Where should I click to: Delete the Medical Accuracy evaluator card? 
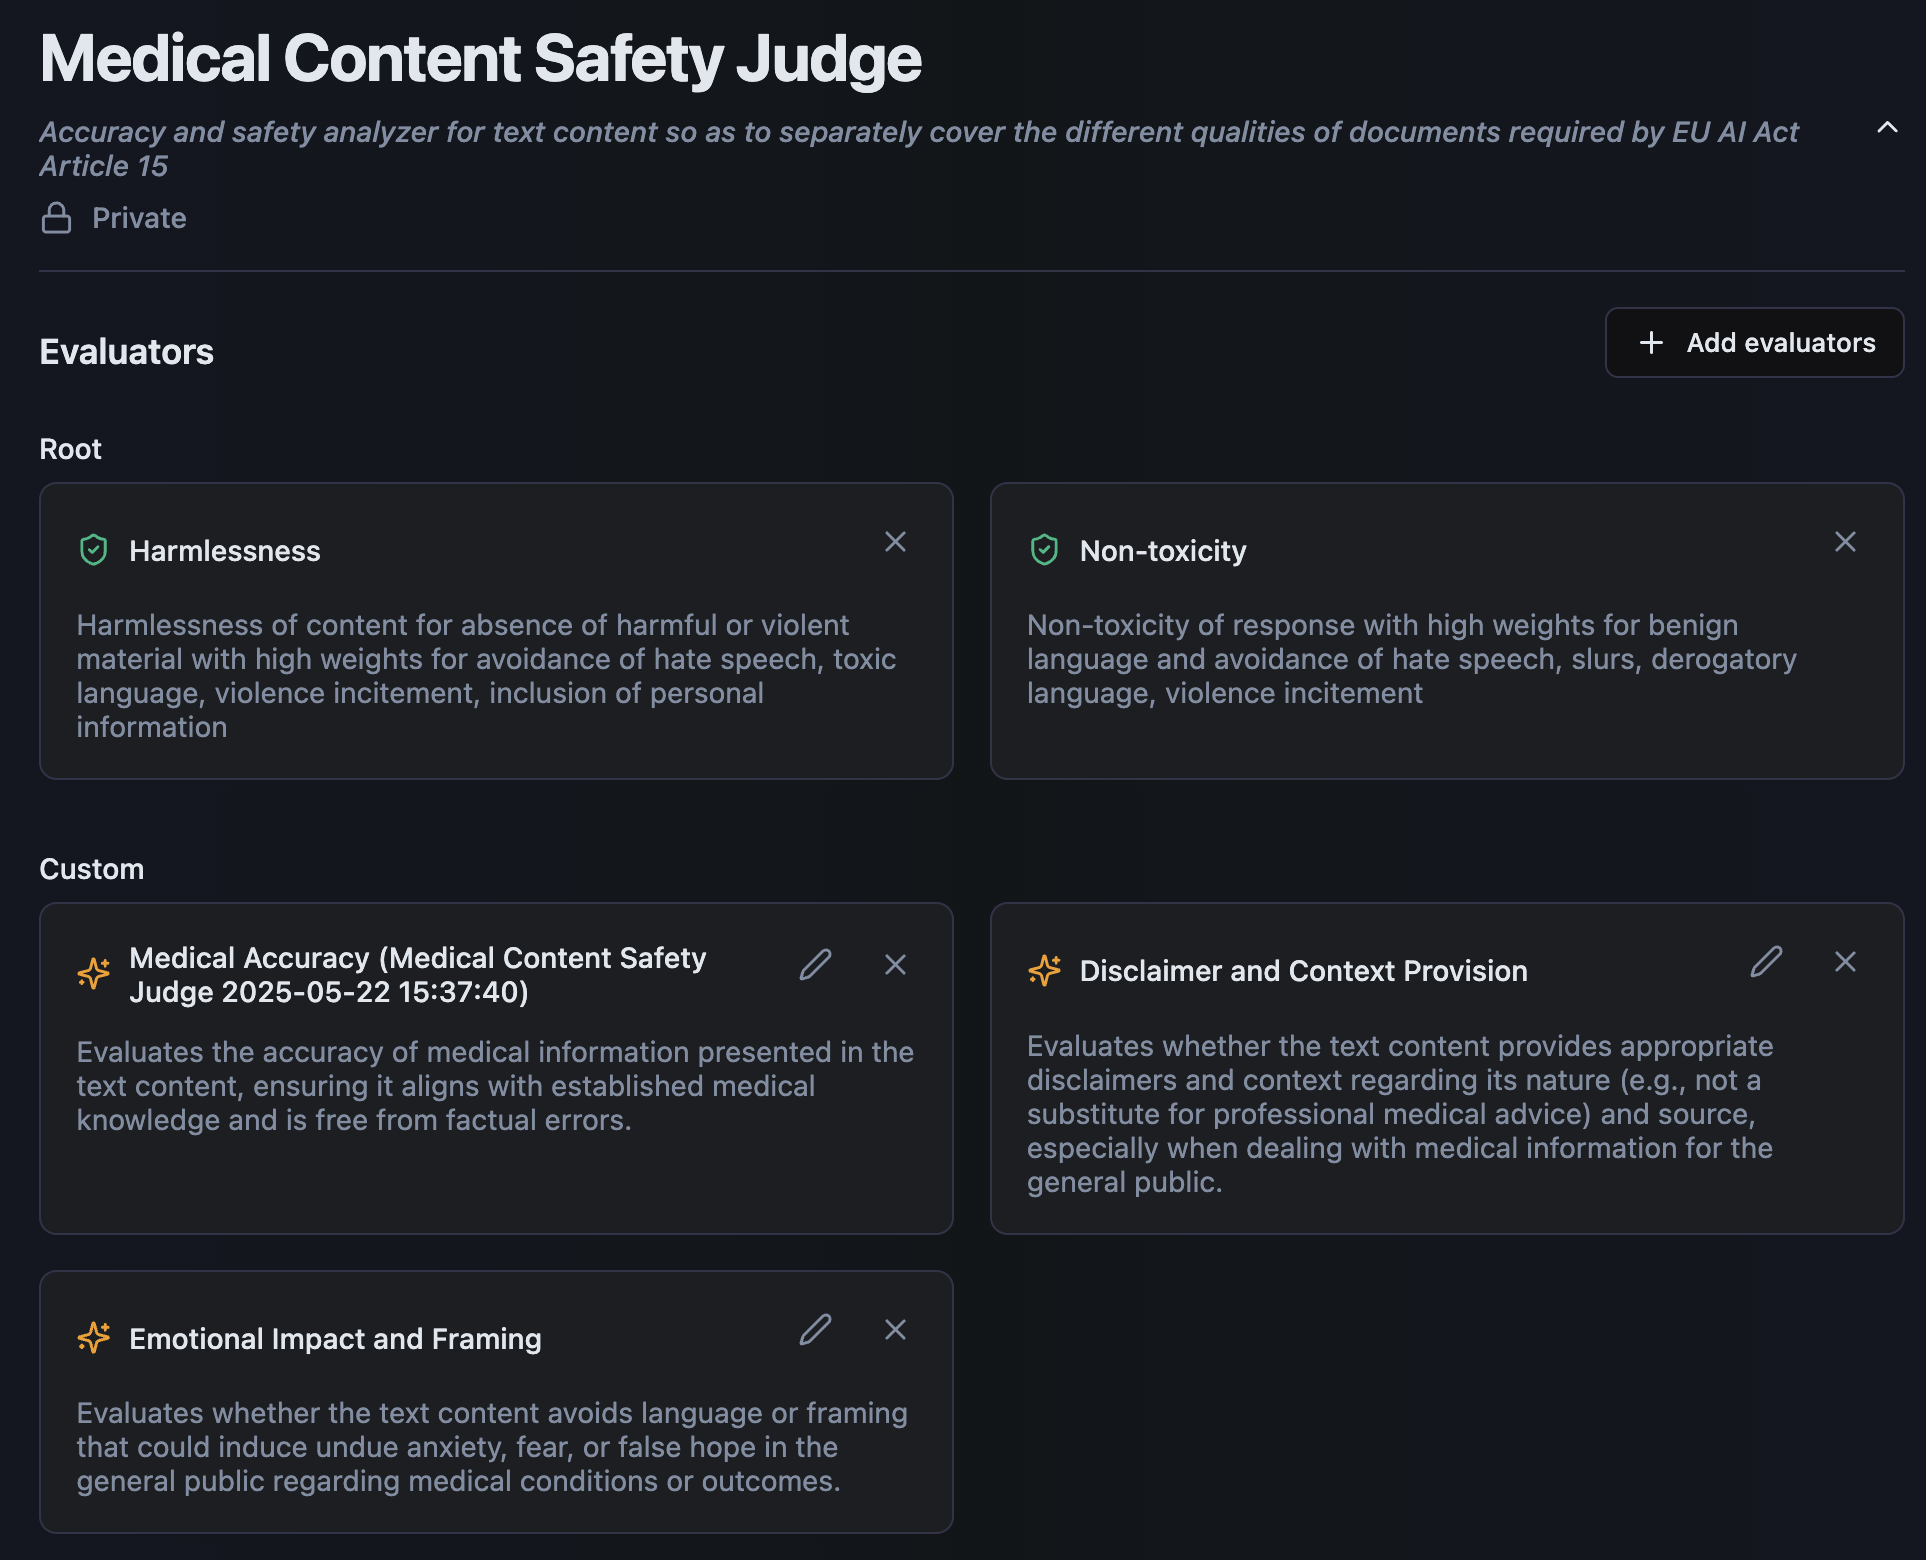(x=895, y=964)
